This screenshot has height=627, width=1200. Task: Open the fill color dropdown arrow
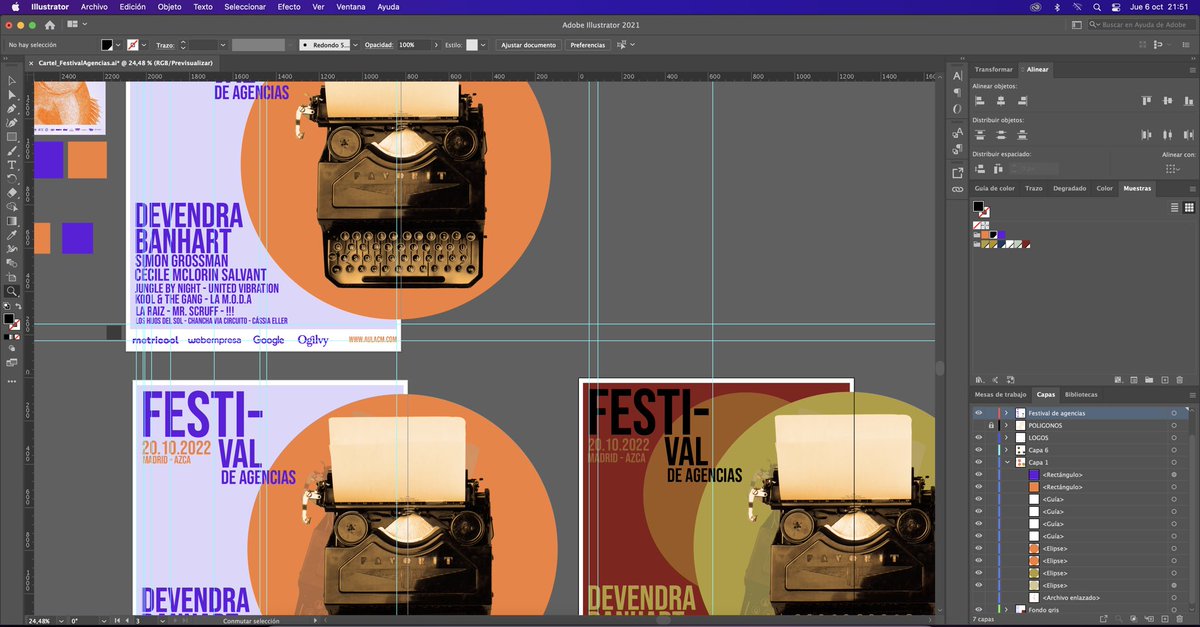(x=119, y=45)
